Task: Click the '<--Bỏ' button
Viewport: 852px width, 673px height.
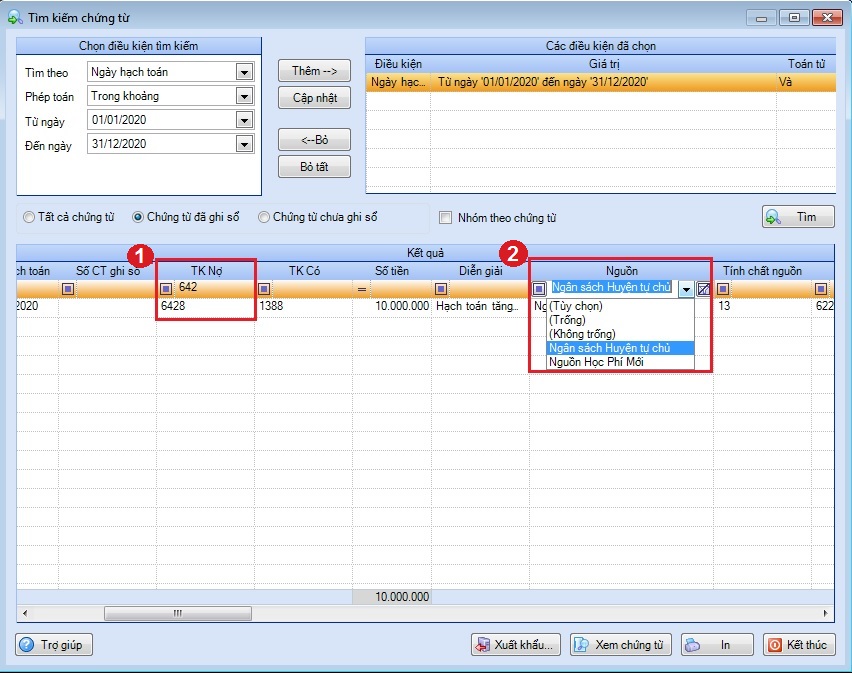Action: pyautogui.click(x=314, y=140)
